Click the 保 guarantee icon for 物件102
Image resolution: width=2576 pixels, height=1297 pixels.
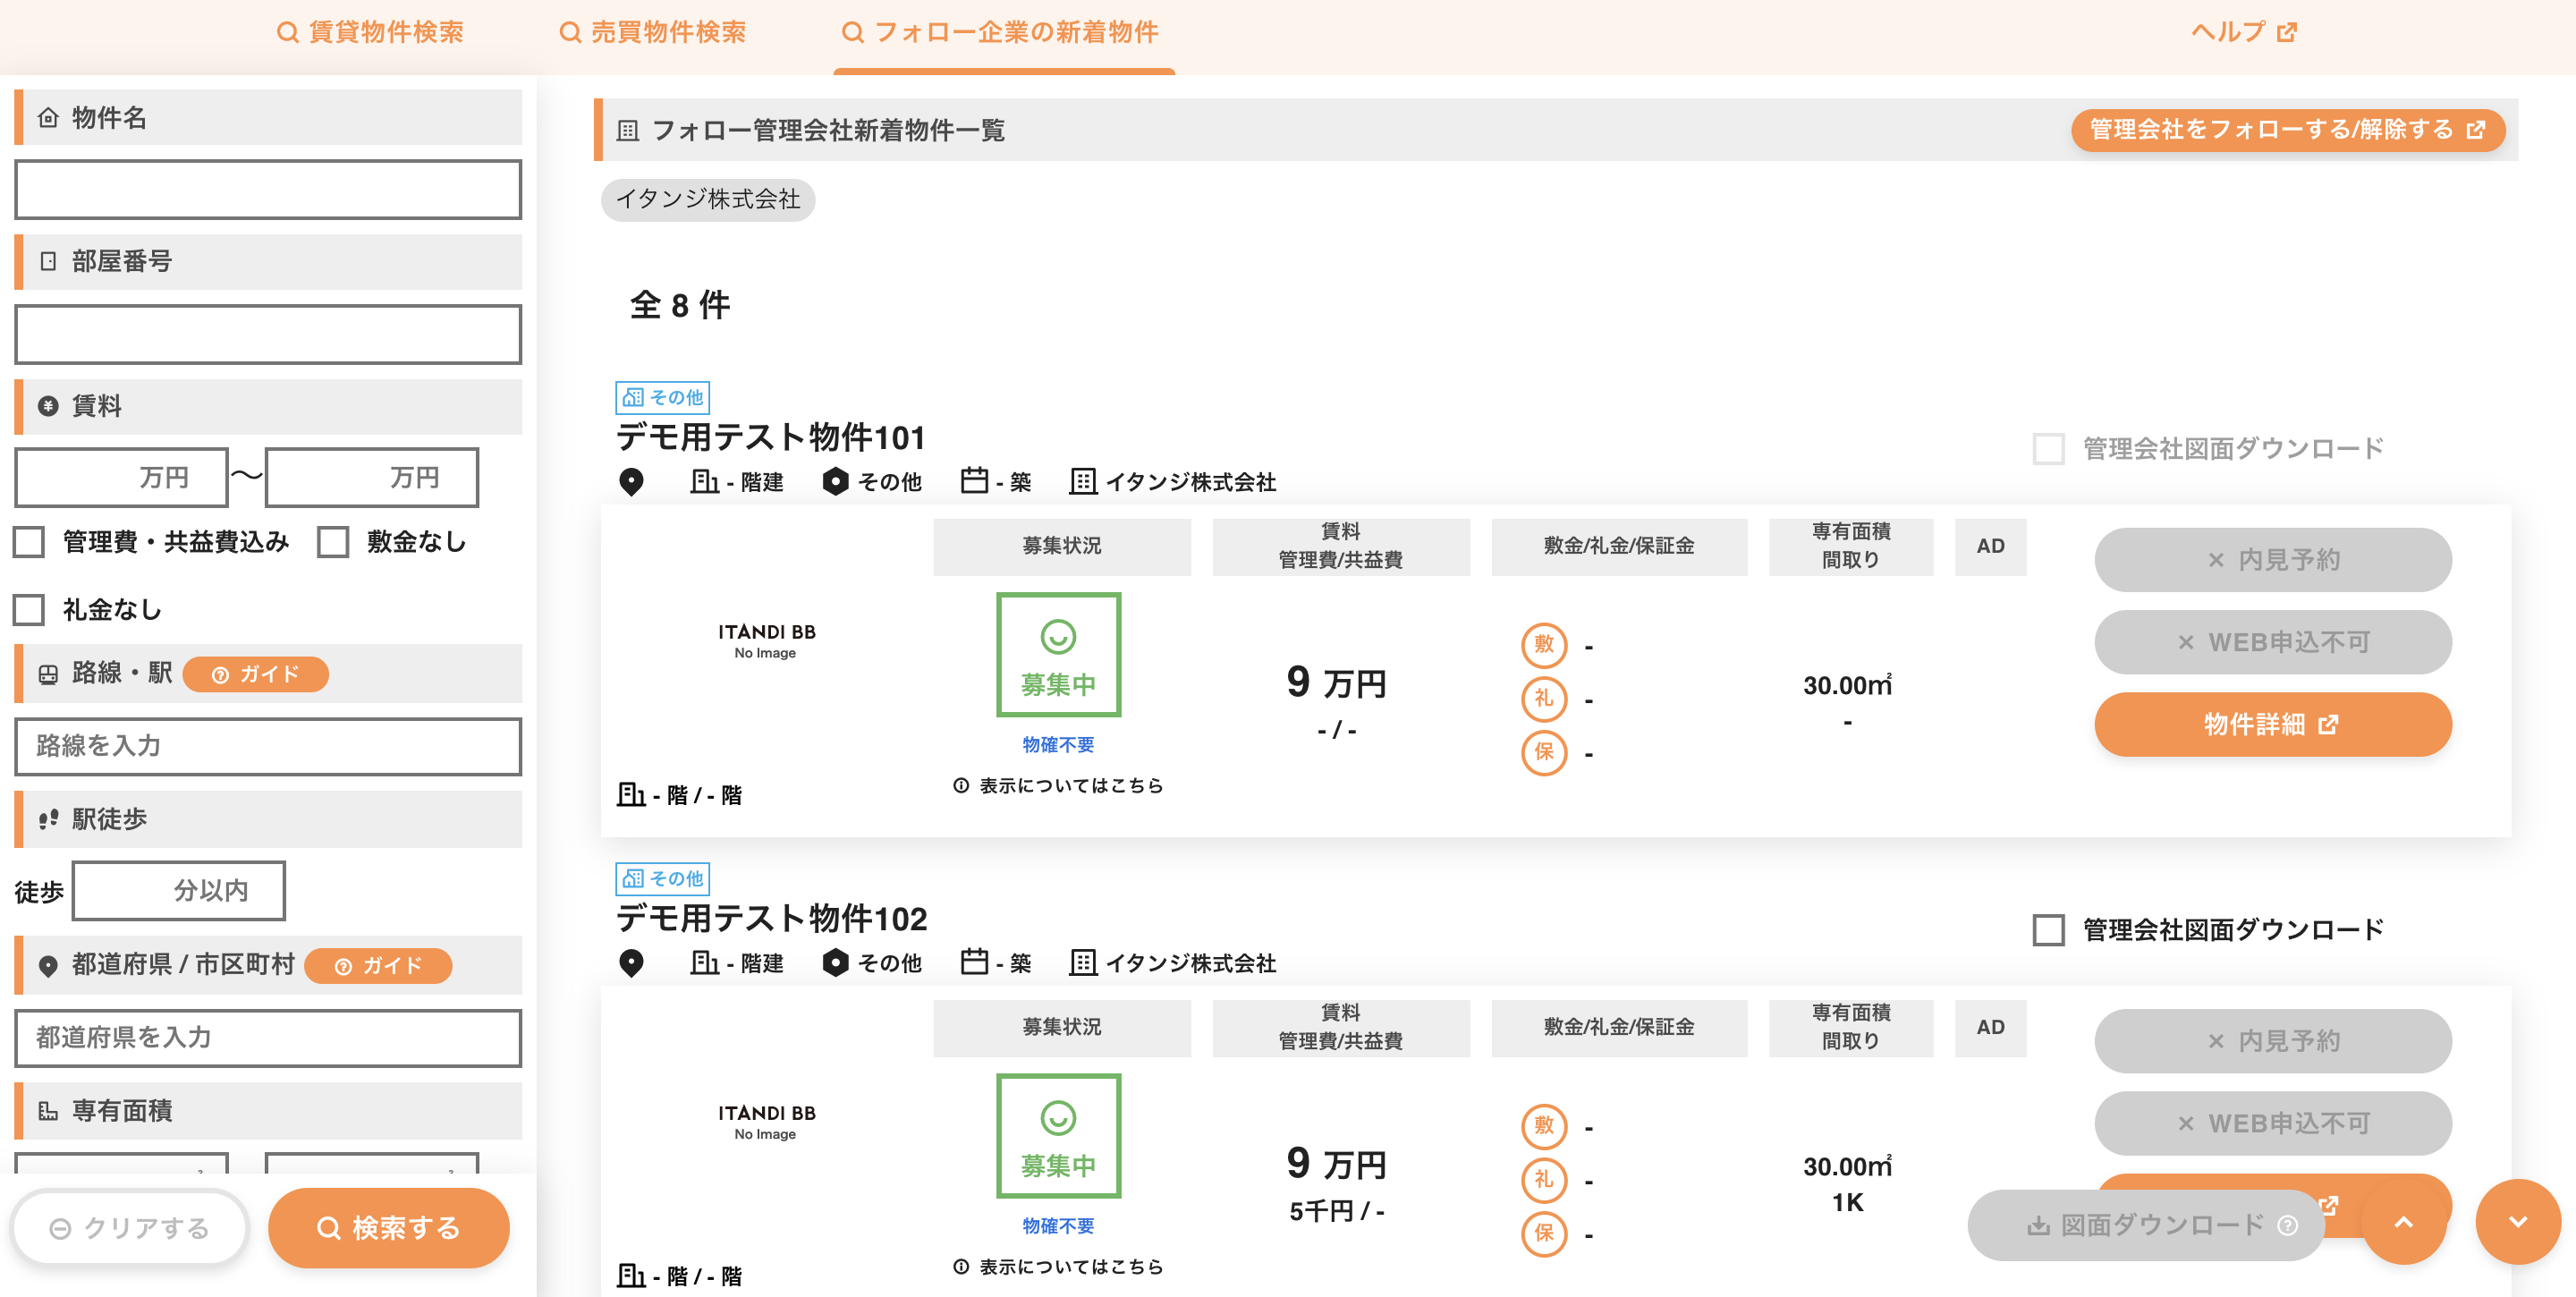point(1544,1234)
